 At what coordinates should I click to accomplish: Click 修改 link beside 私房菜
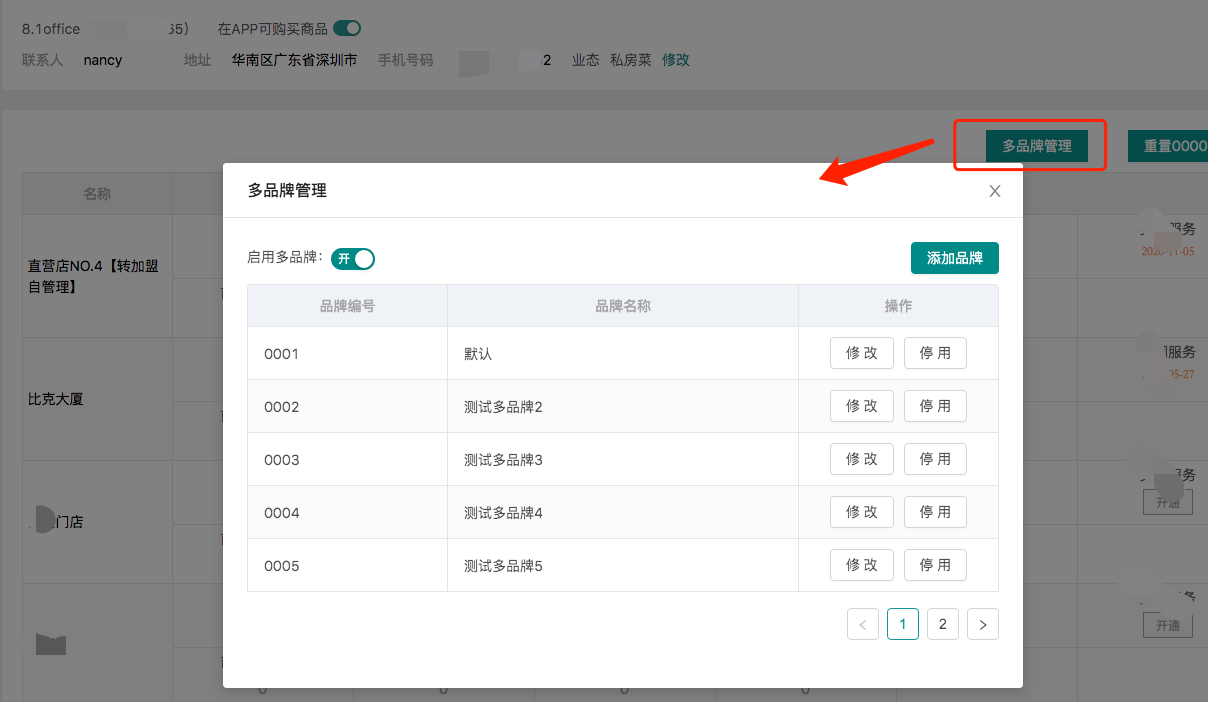[675, 59]
